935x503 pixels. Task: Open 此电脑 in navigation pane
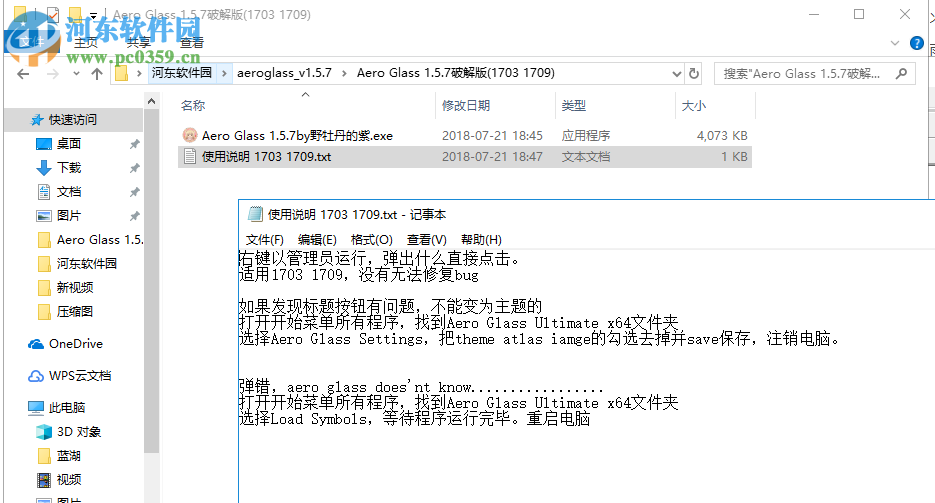67,408
